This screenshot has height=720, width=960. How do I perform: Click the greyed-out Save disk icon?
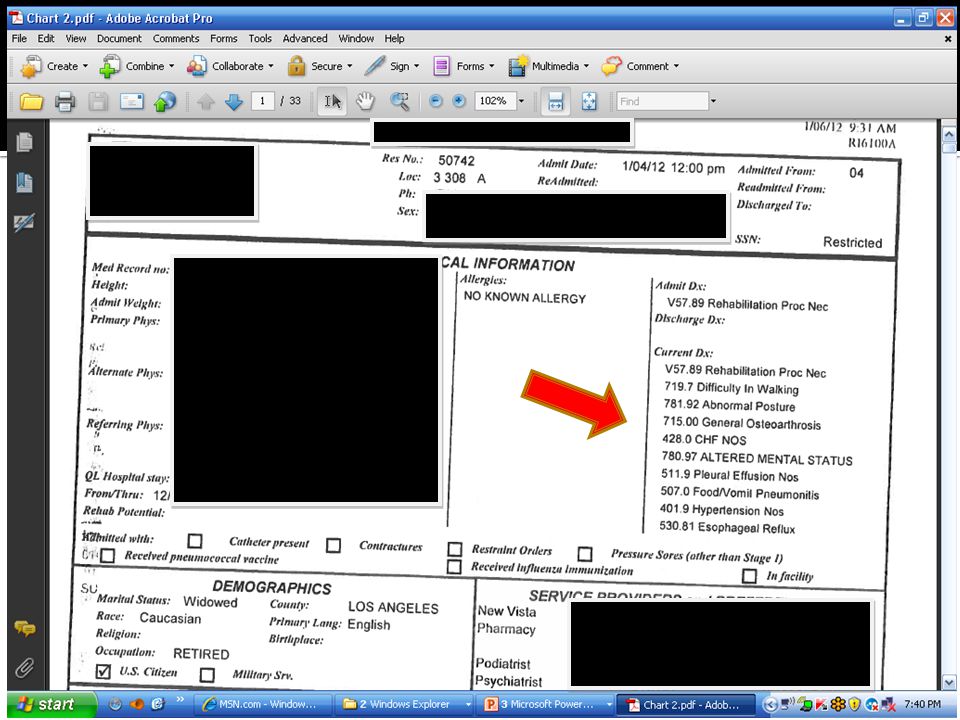[x=98, y=101]
